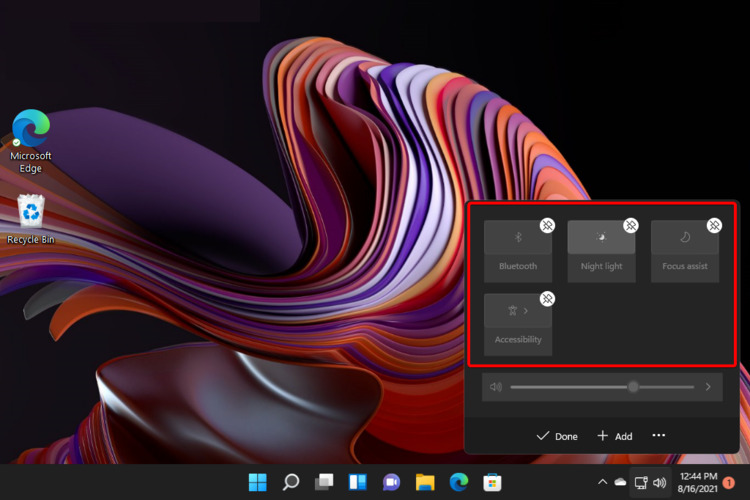The image size is (750, 500).
Task: Open Microsoft Store from the taskbar
Action: pos(492,483)
